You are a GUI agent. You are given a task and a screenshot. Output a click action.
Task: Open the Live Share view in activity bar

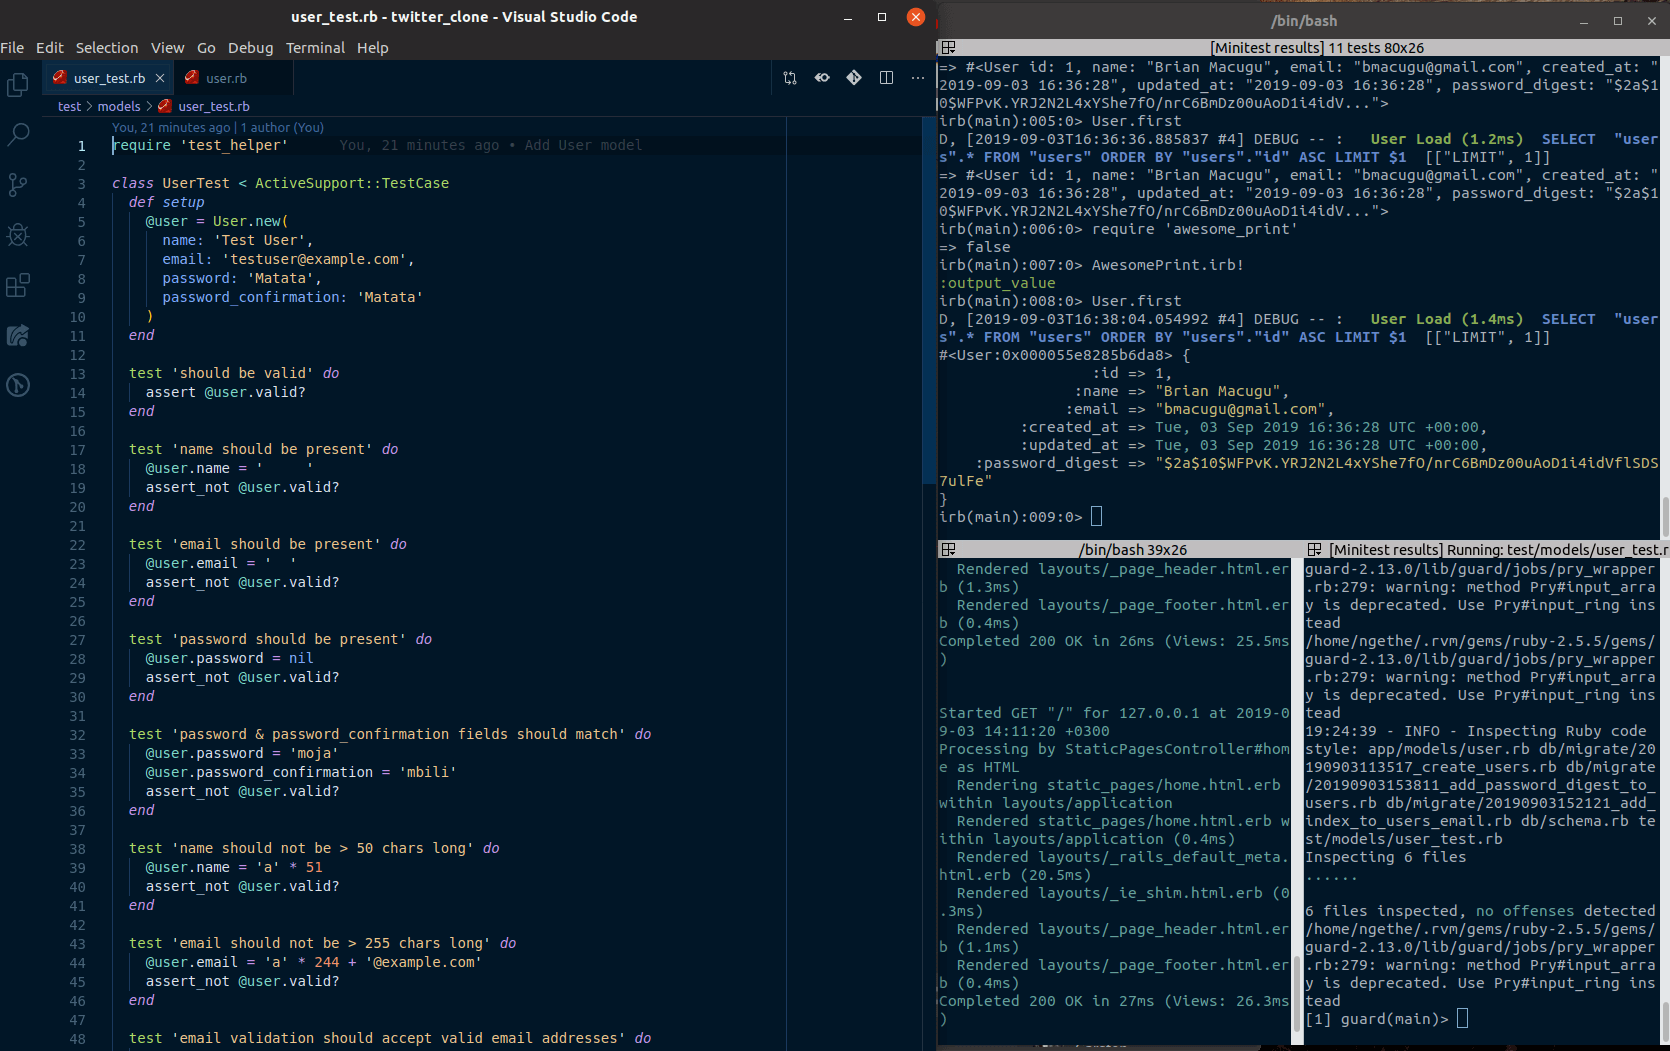[18, 335]
